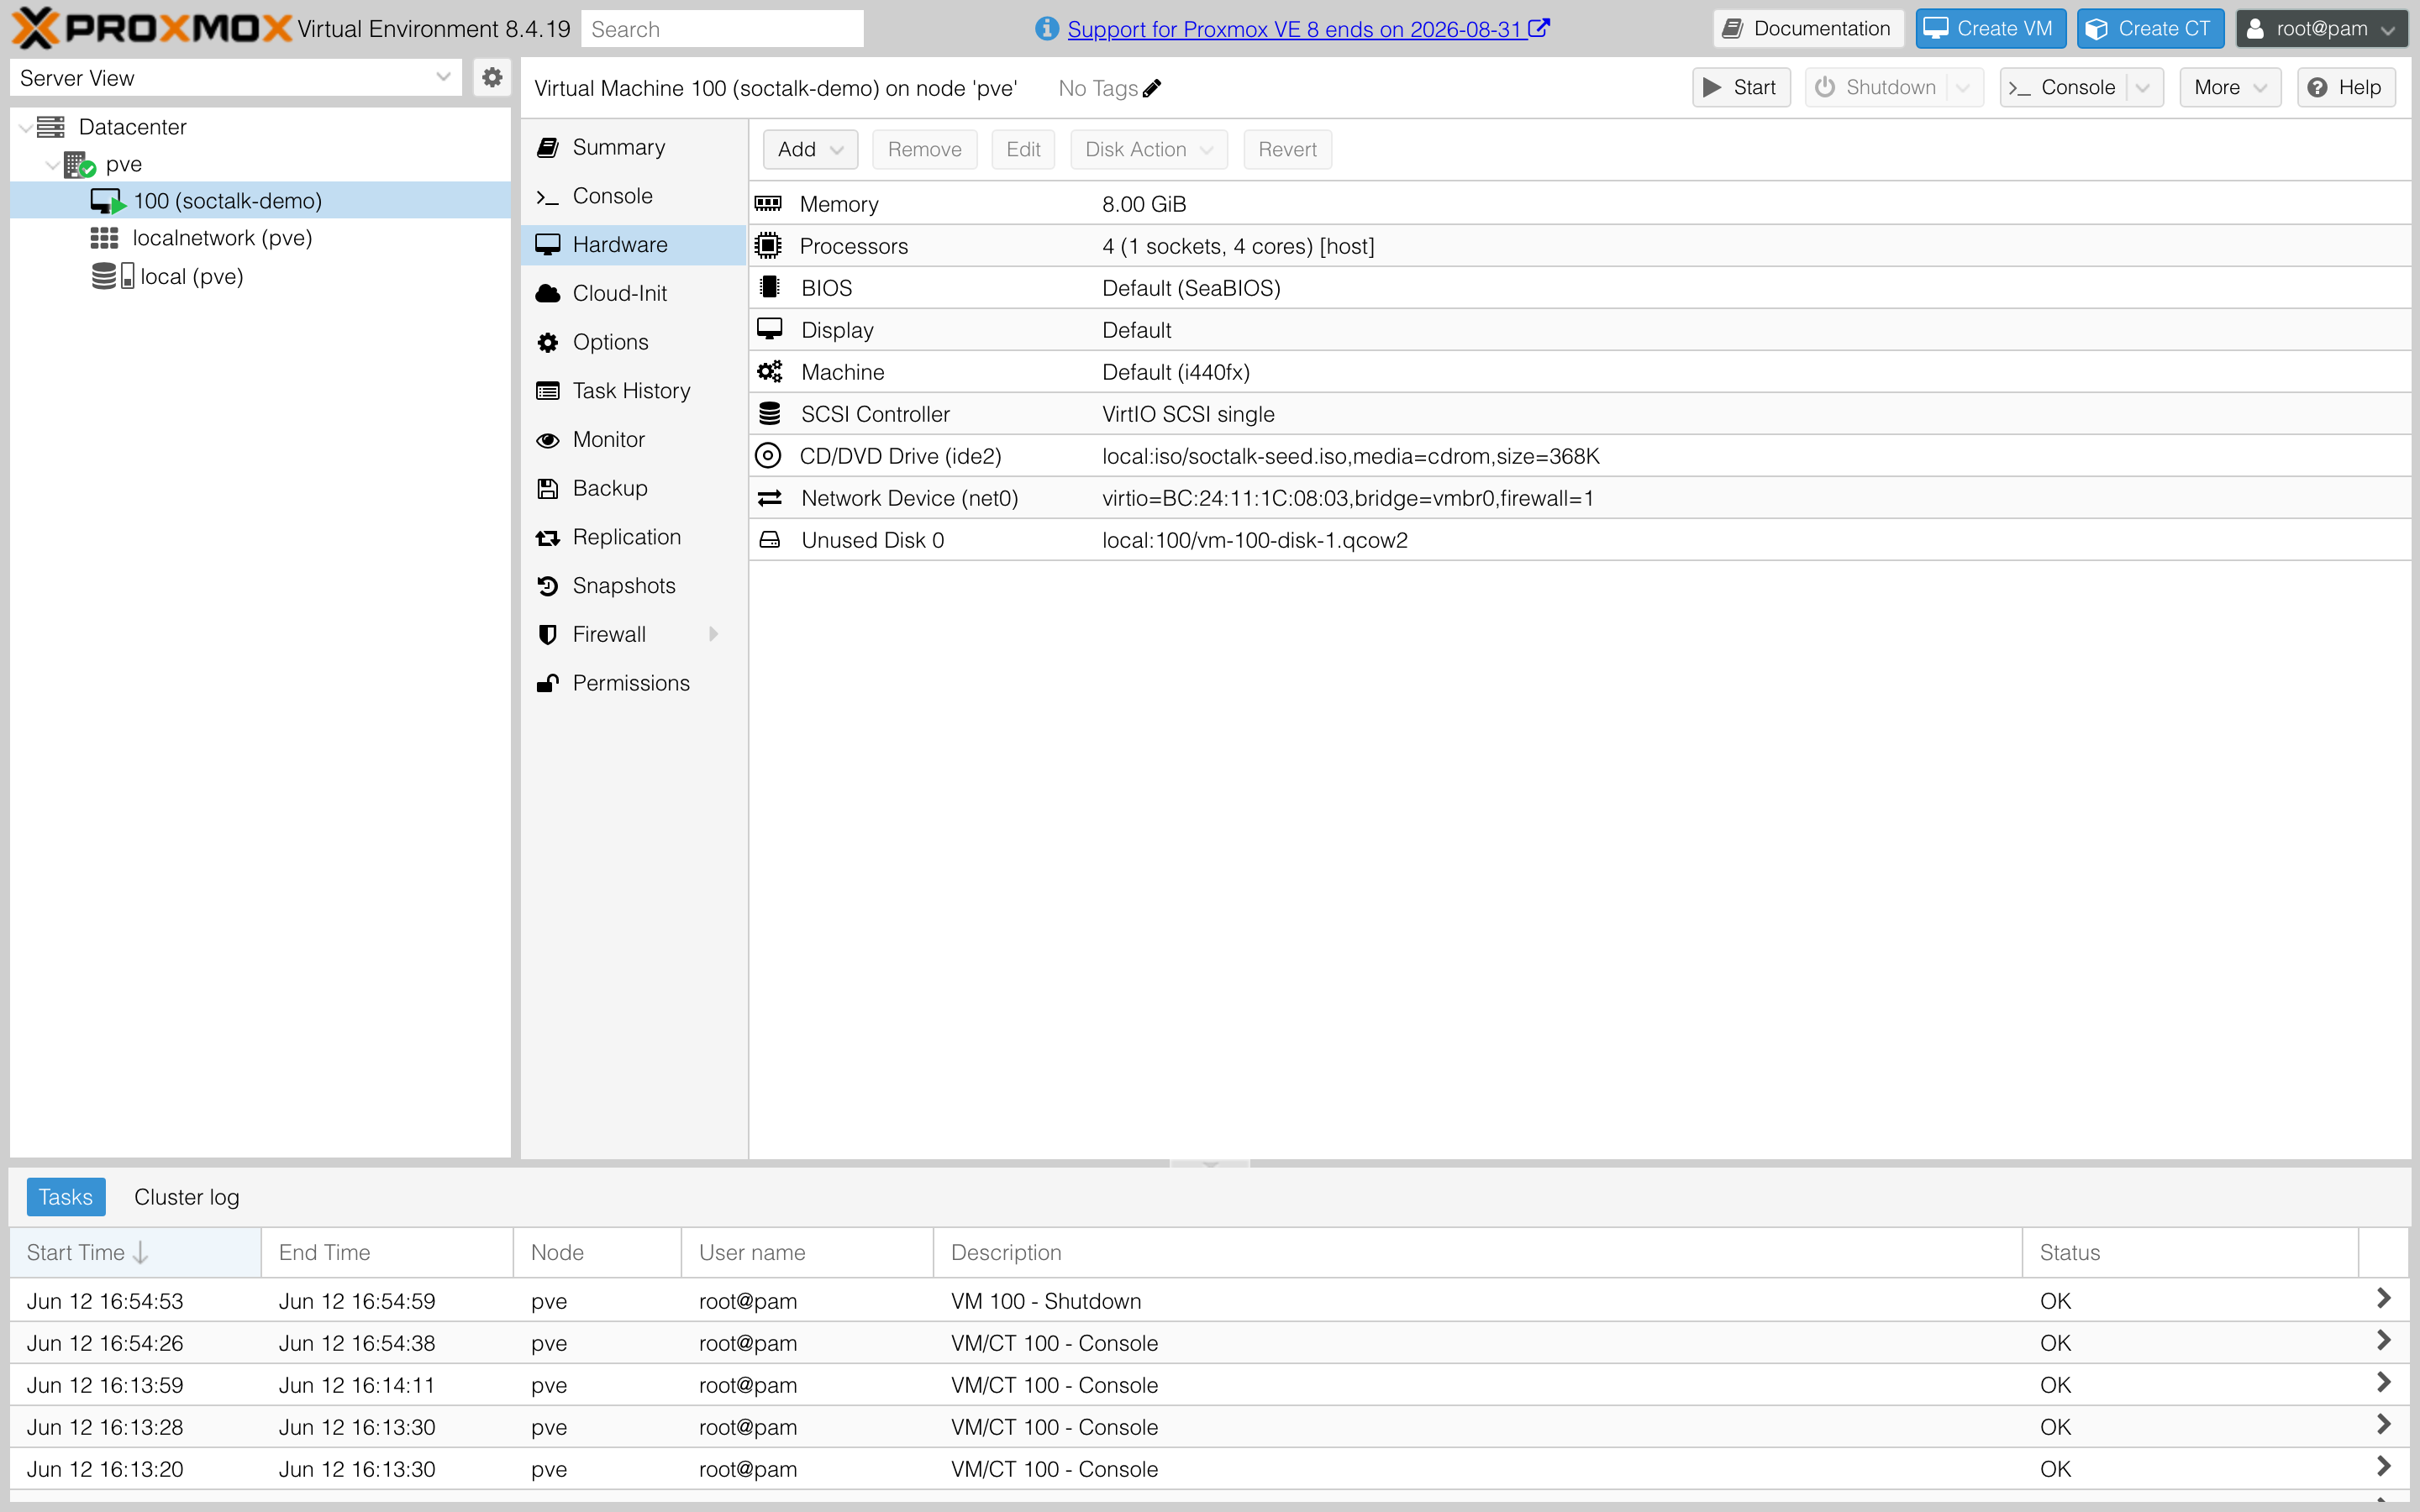The width and height of the screenshot is (2420, 1512).
Task: Open the Options tab
Action: point(634,342)
